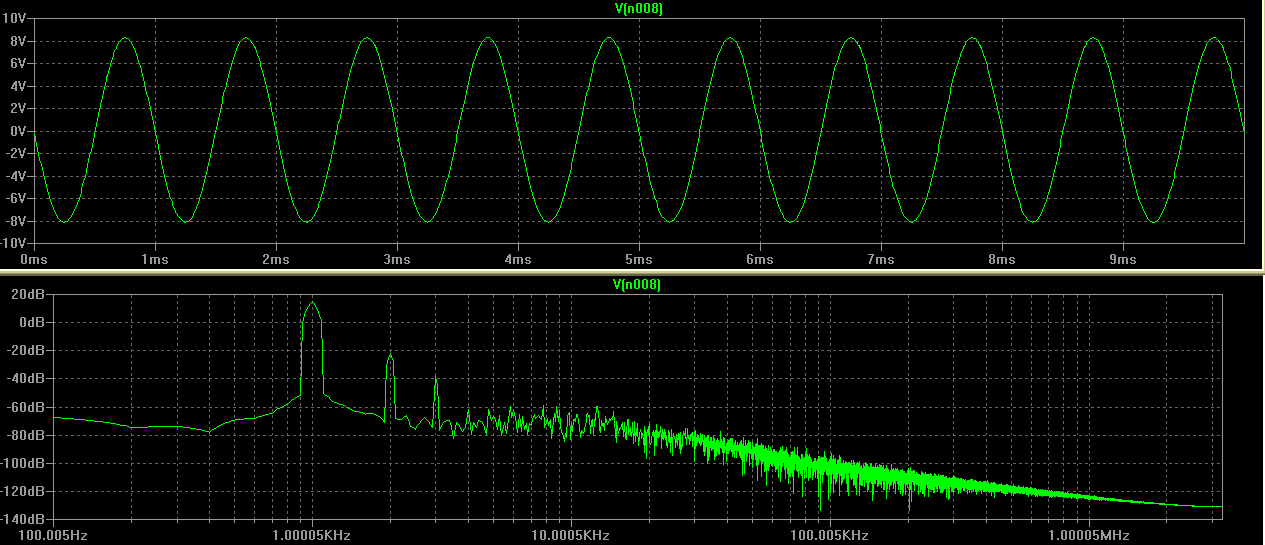1265x545 pixels.
Task: Click the V(n008) trace label in the upper waveform pane
Action: [638, 9]
